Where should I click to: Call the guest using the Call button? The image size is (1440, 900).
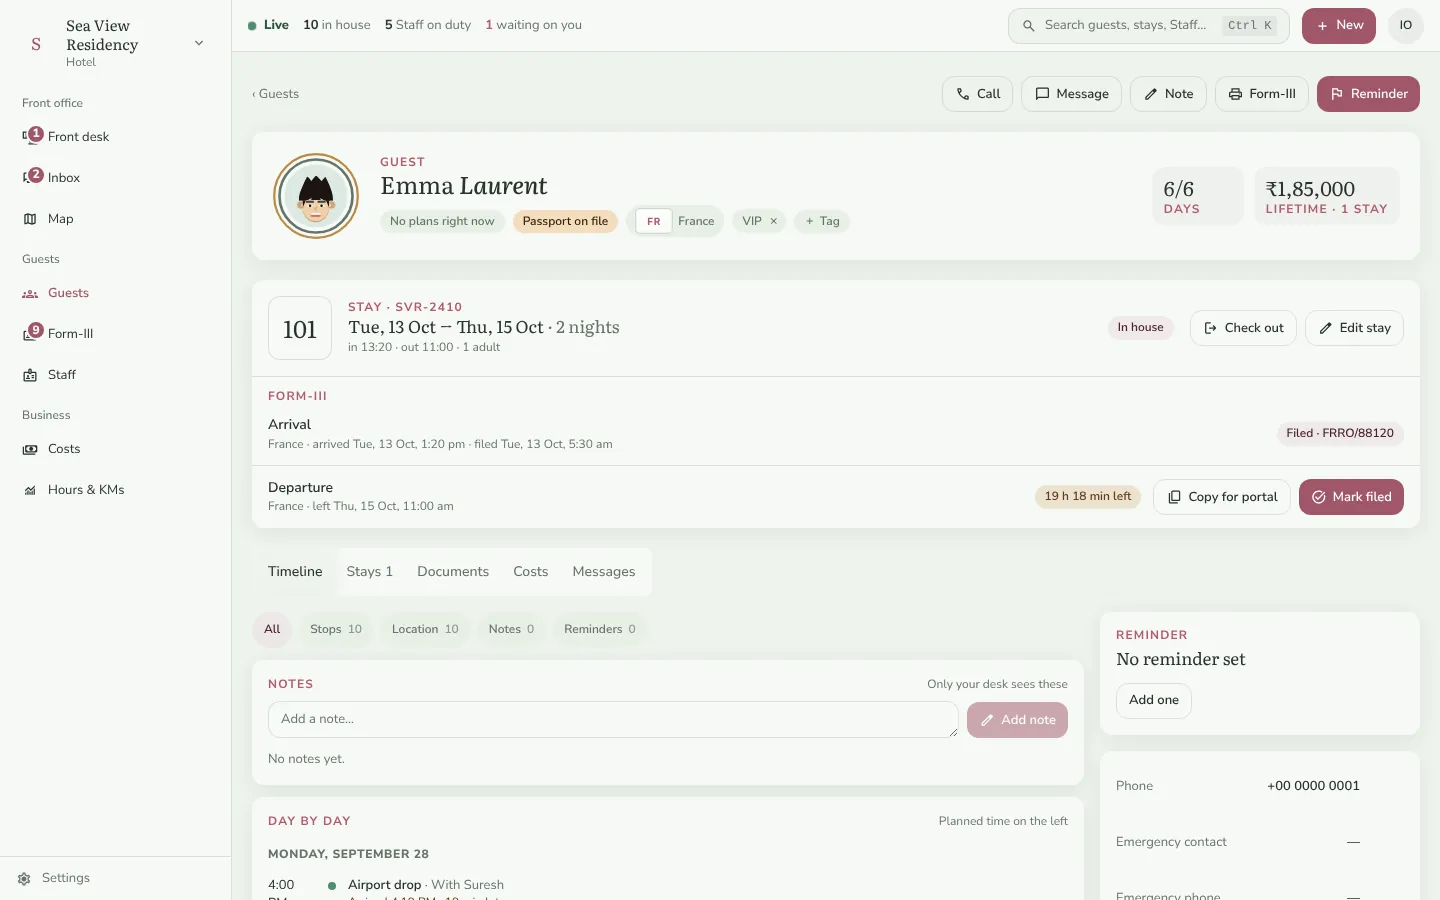pos(977,94)
